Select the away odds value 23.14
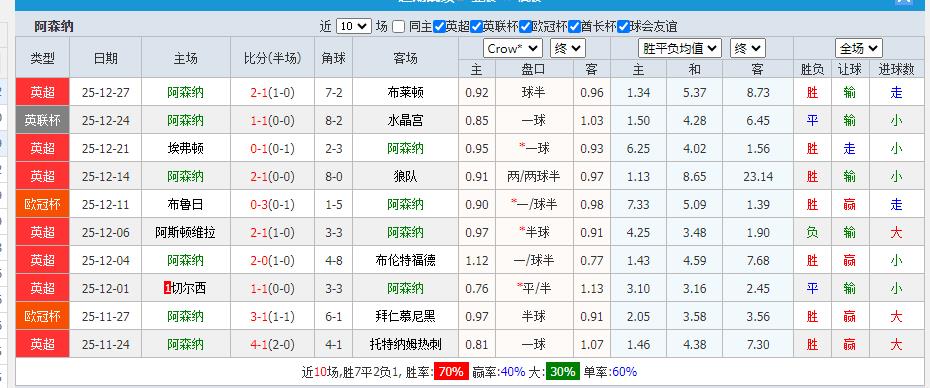The image size is (930, 388). [757, 176]
